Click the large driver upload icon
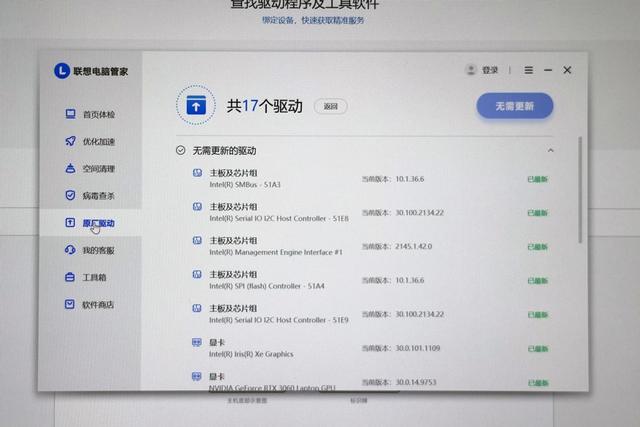The height and width of the screenshot is (427, 640). [196, 105]
